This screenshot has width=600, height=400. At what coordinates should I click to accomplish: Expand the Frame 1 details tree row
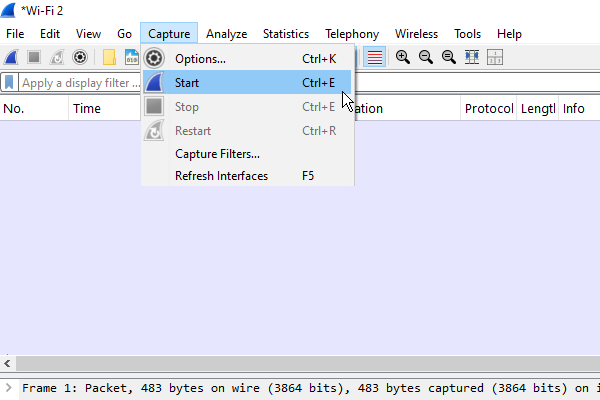click(9, 388)
